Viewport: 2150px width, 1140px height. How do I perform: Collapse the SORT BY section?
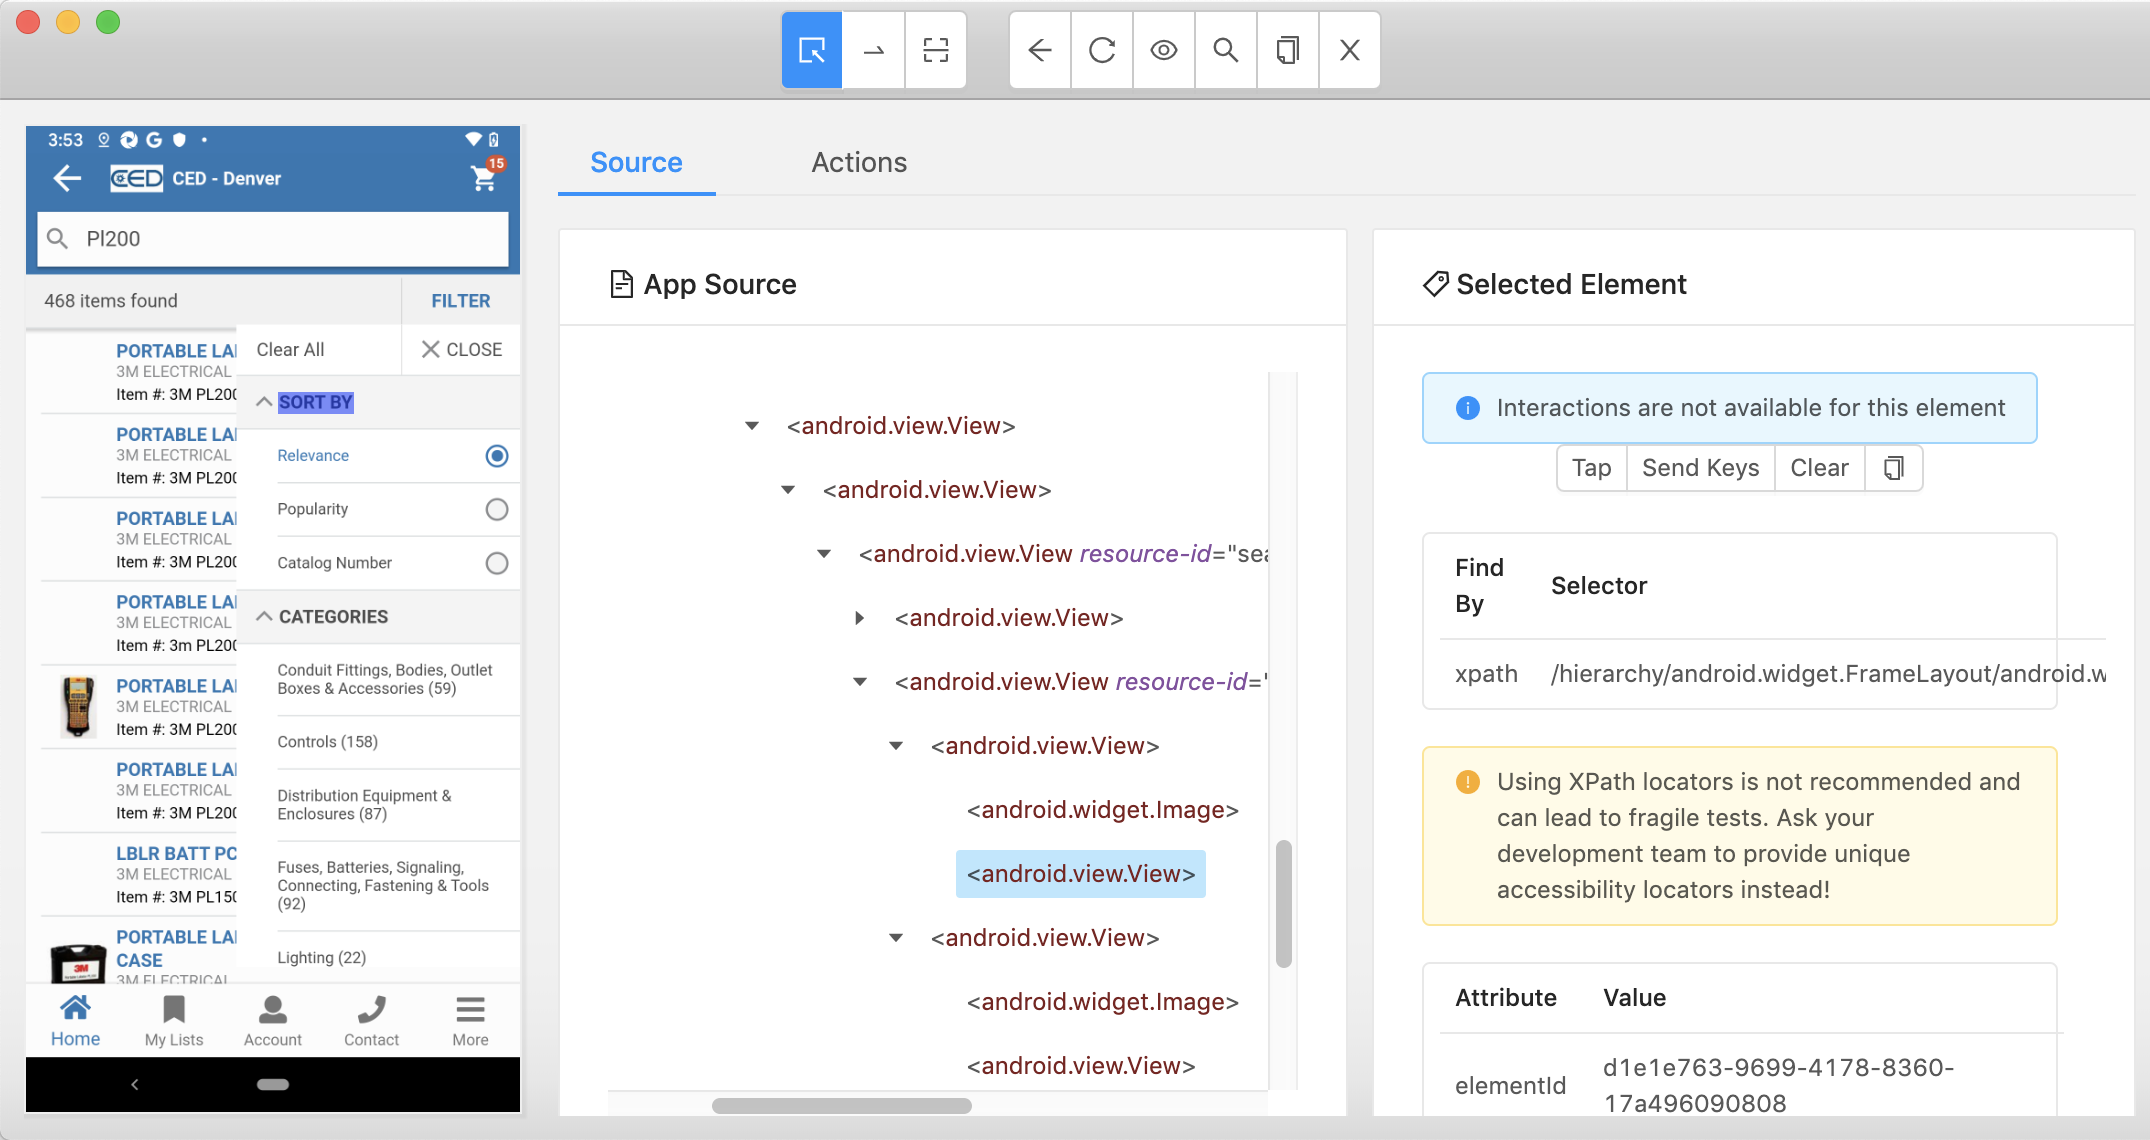pos(264,401)
